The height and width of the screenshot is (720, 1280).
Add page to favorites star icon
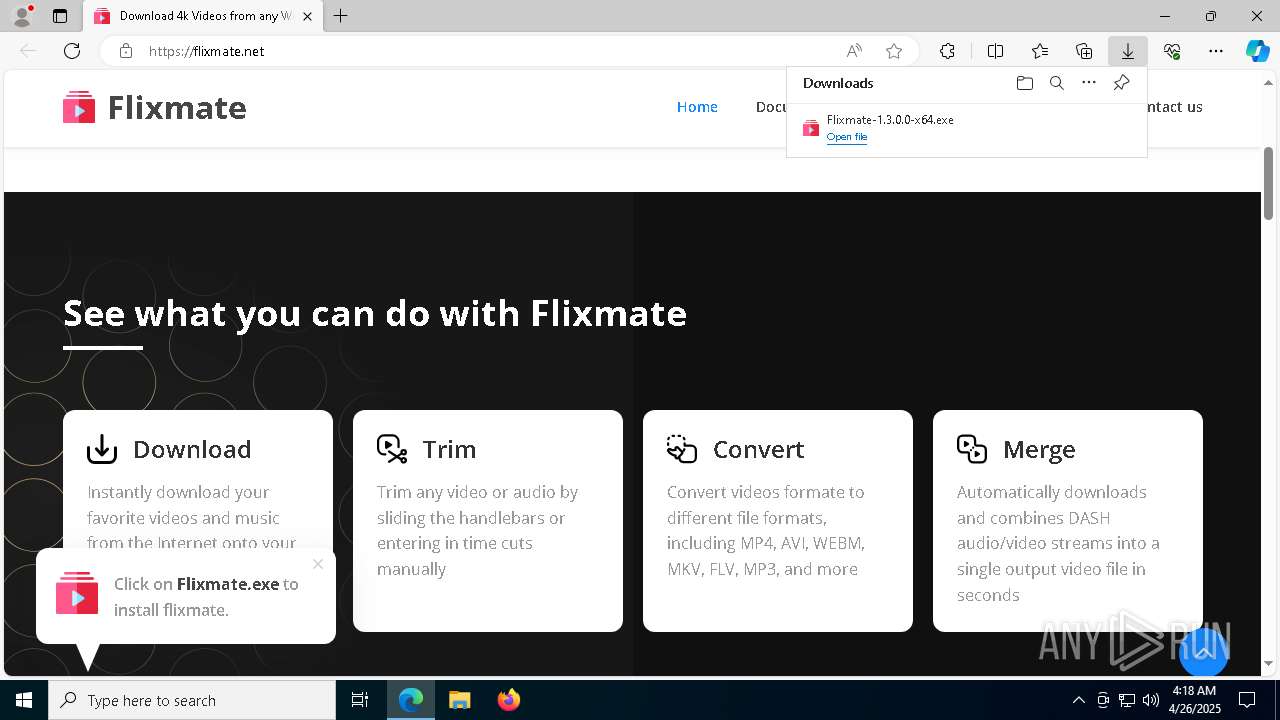(894, 51)
